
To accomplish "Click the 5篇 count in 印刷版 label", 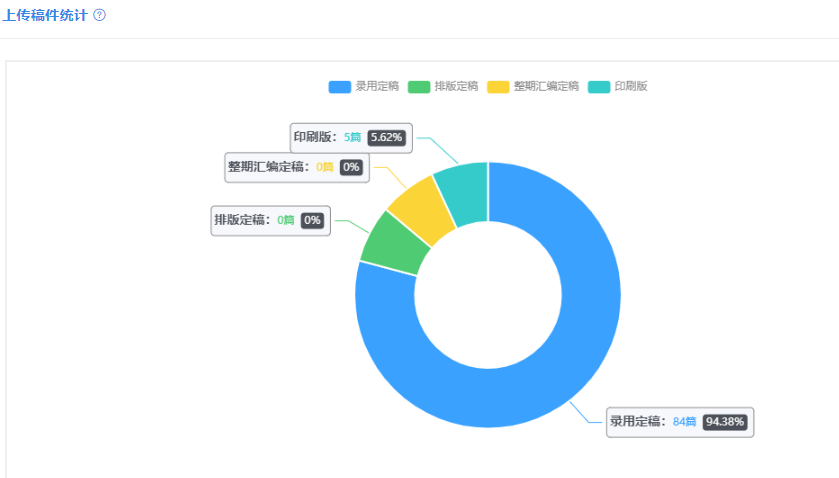I will click(352, 138).
